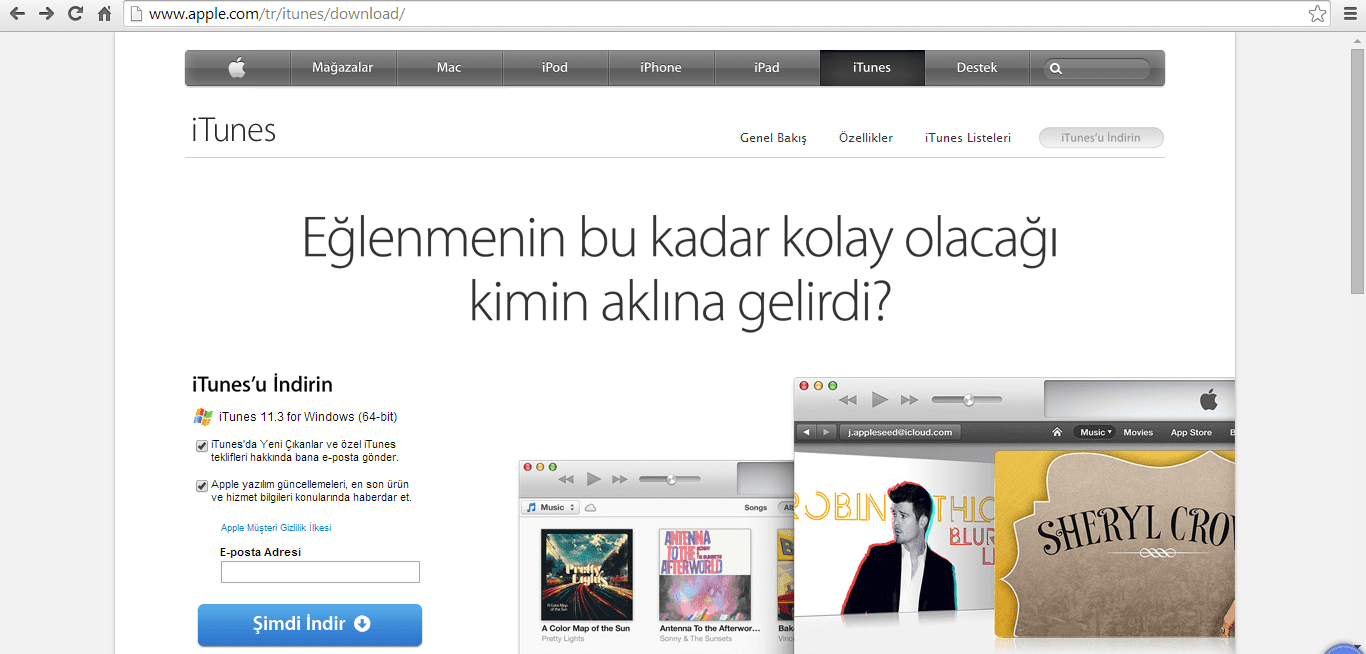Click play in the front iTunes window
This screenshot has height=654, width=1366.
pyautogui.click(x=880, y=400)
